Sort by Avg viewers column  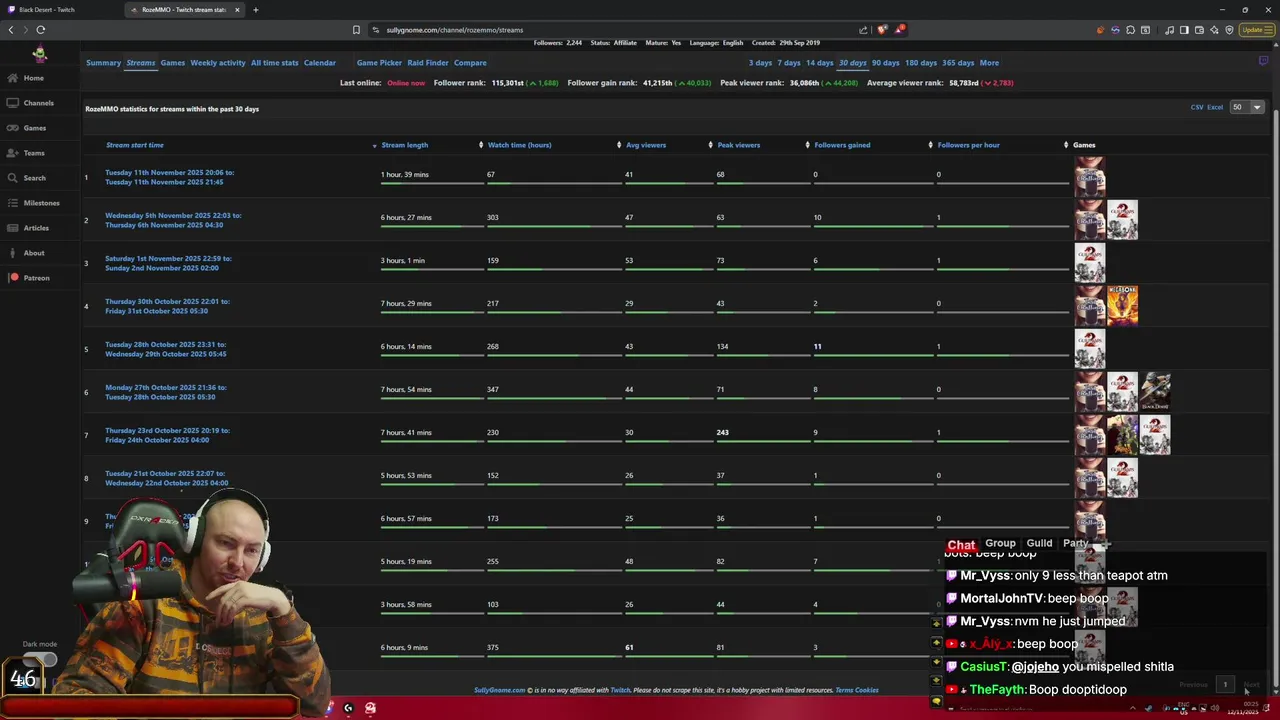click(x=645, y=145)
